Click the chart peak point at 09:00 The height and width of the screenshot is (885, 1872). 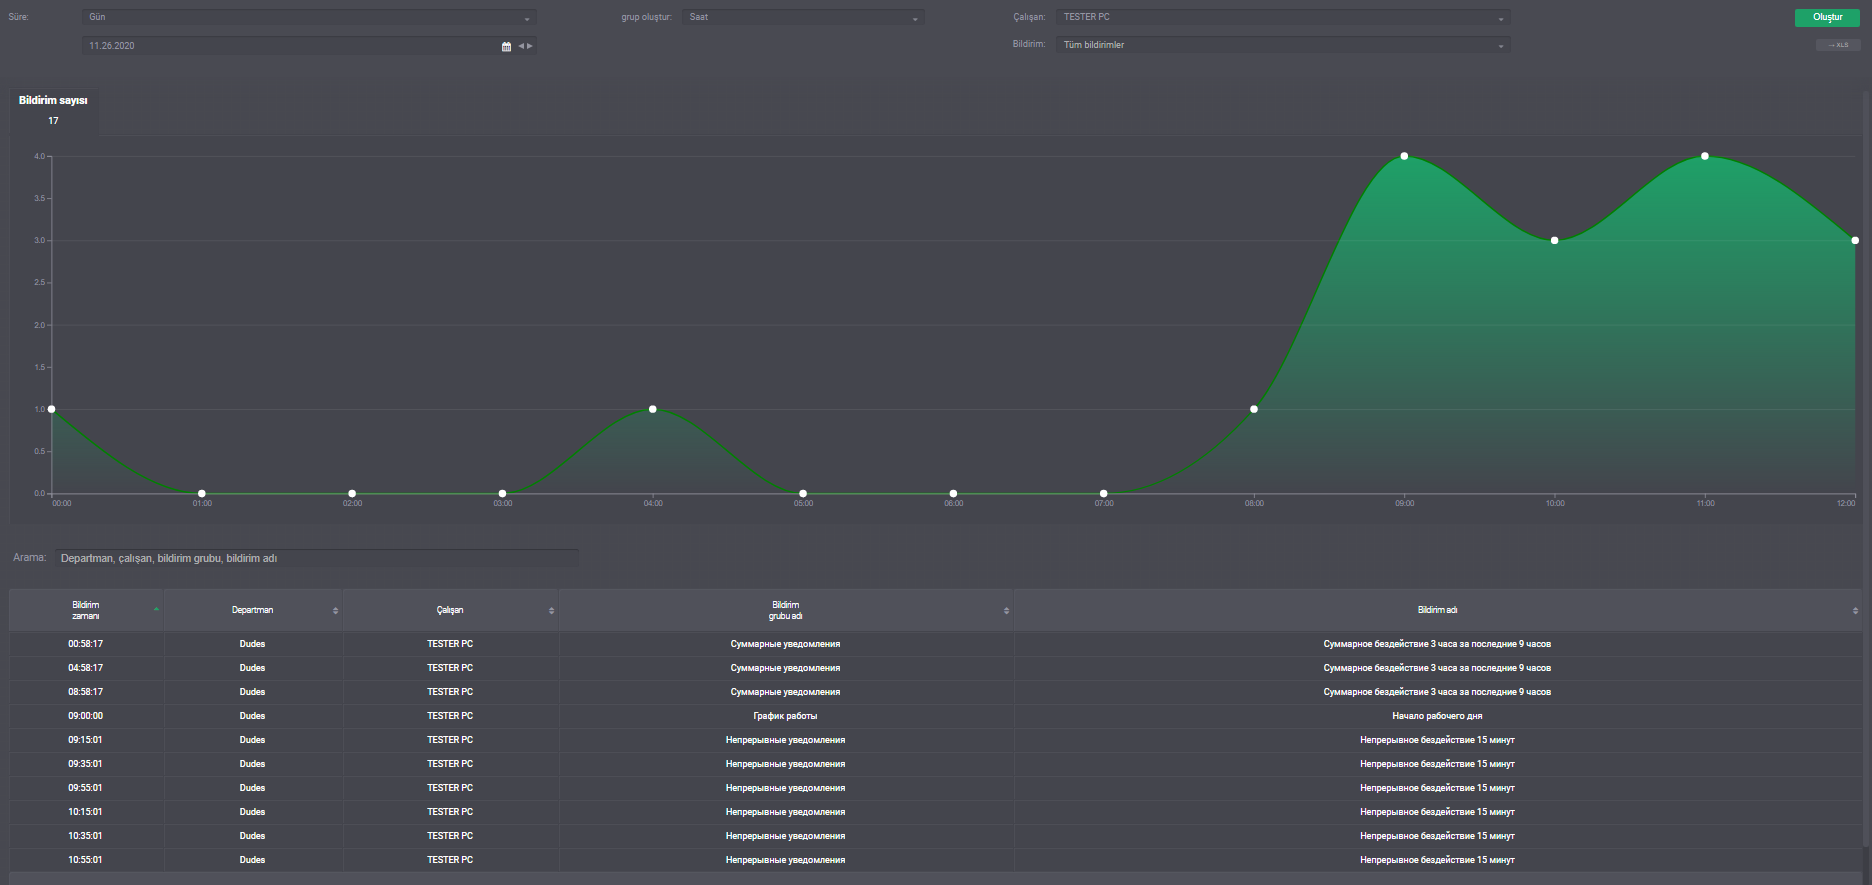1404,156
